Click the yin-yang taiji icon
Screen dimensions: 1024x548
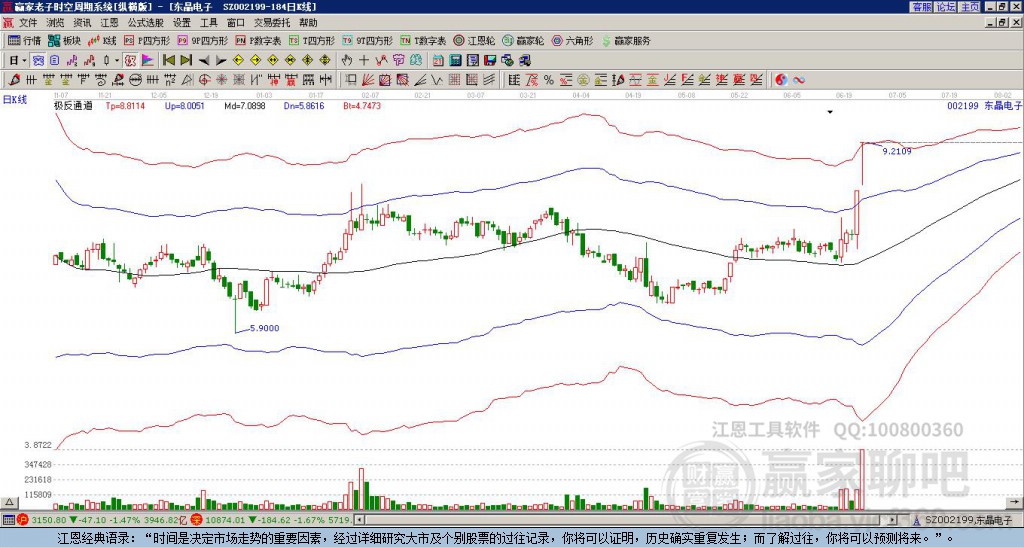pyautogui.click(x=781, y=80)
